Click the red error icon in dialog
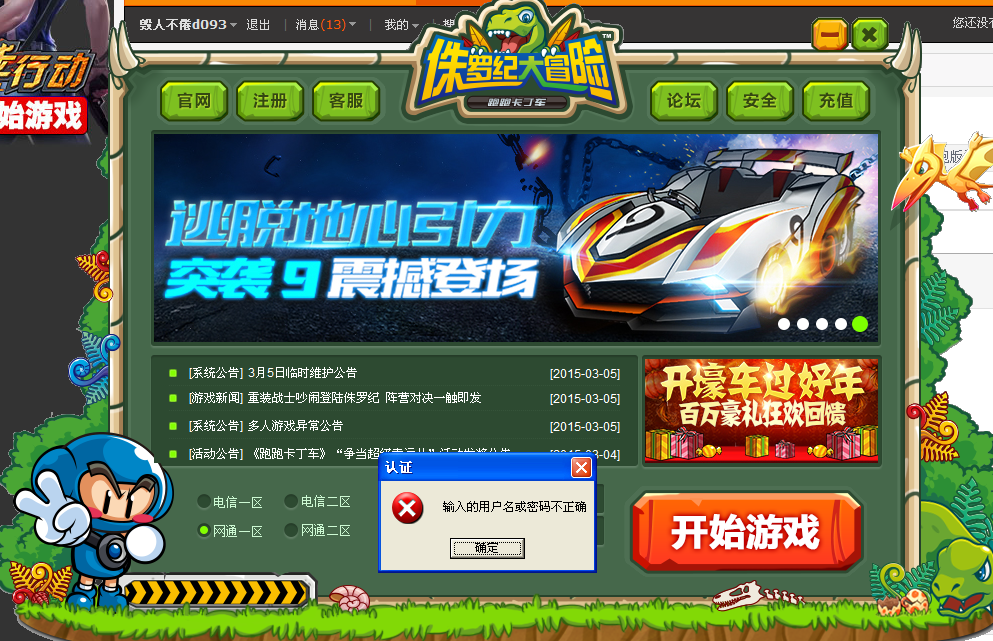The height and width of the screenshot is (641, 993). pos(408,508)
